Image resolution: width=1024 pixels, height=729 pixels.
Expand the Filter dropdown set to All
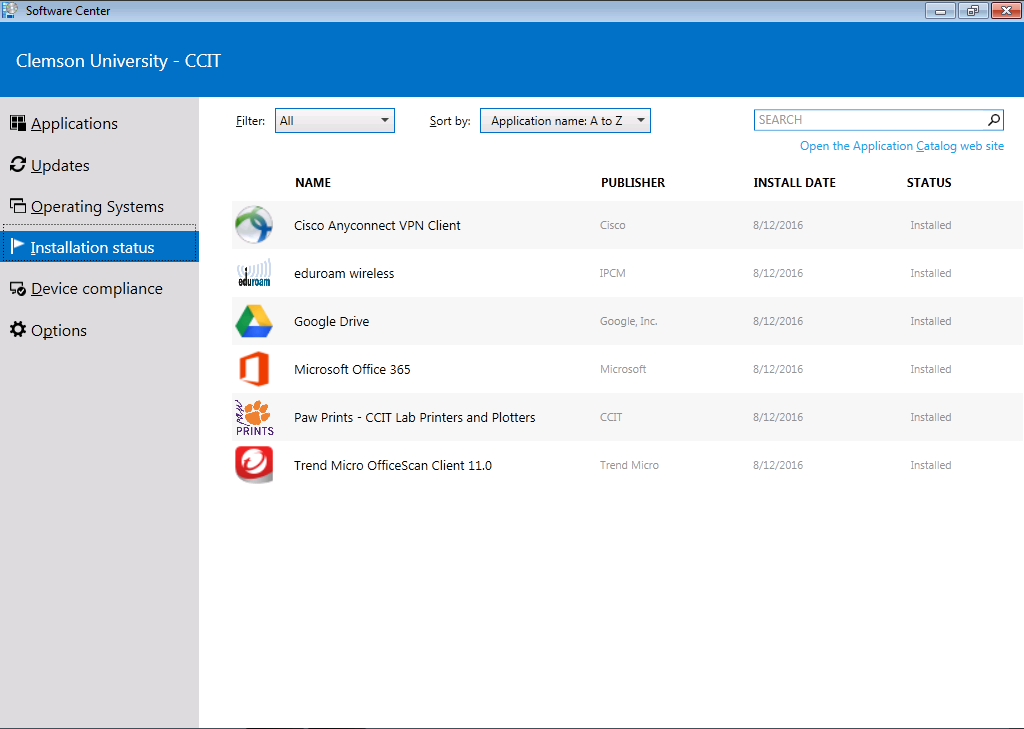coord(334,121)
